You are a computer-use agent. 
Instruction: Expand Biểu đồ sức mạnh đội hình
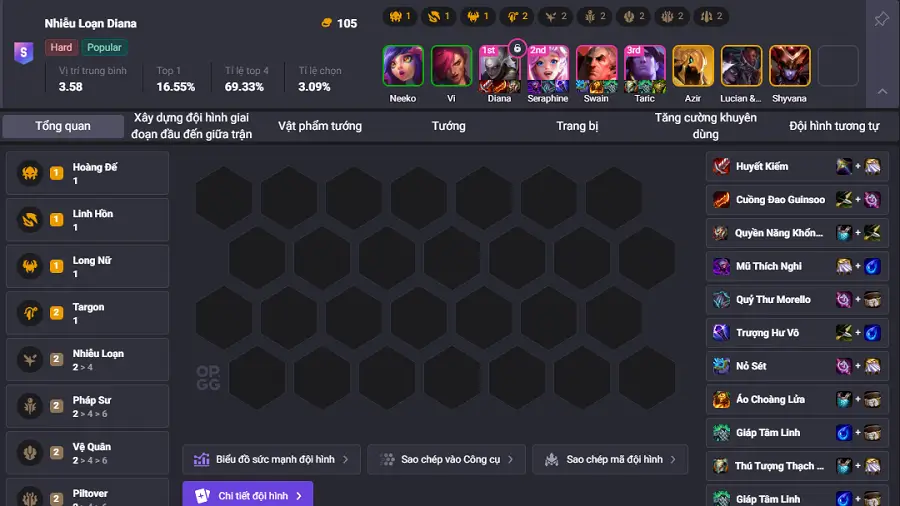point(271,460)
